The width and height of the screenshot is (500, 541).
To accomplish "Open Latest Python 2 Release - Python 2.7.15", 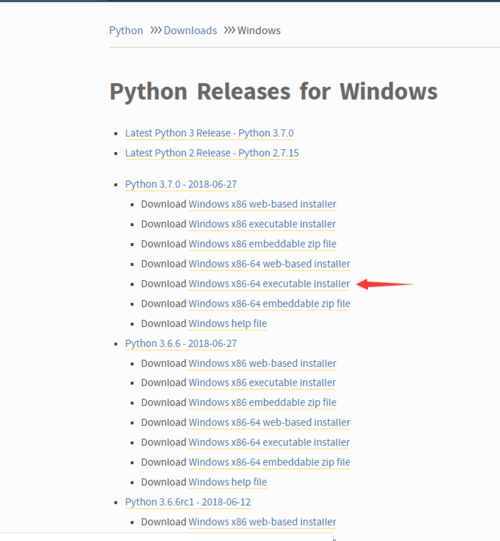I will coord(212,153).
